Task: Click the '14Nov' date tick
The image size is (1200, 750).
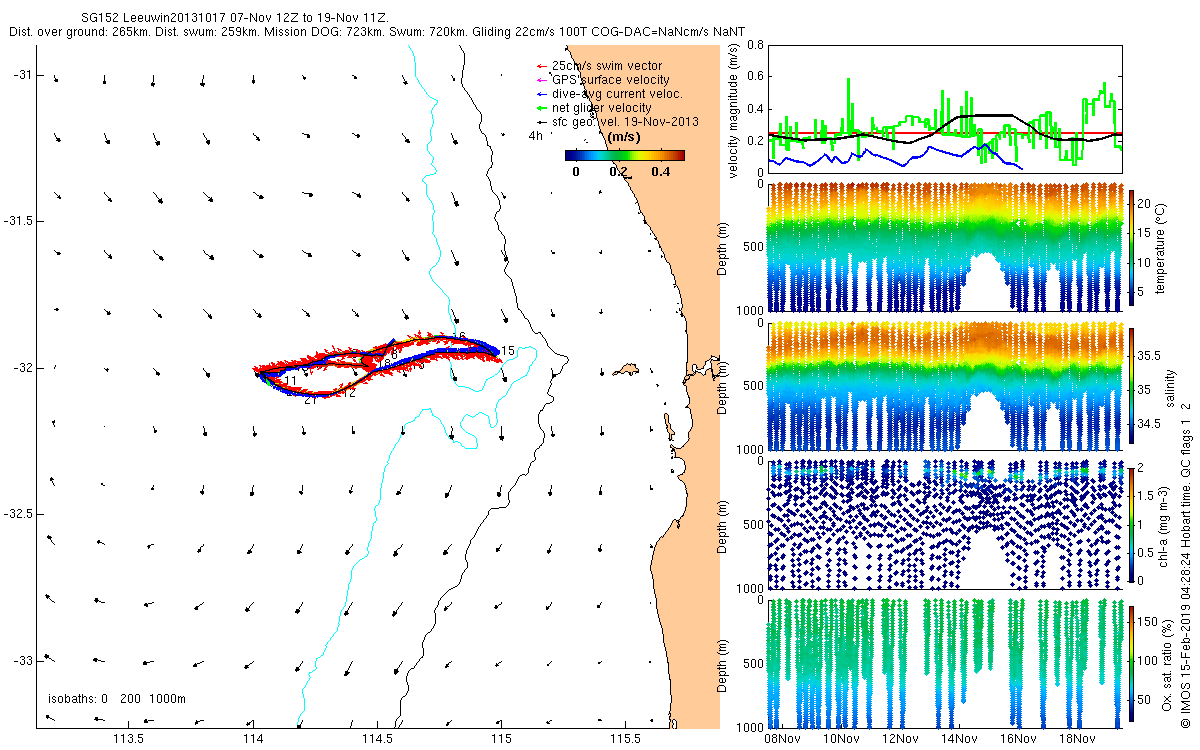Action: click(959, 740)
